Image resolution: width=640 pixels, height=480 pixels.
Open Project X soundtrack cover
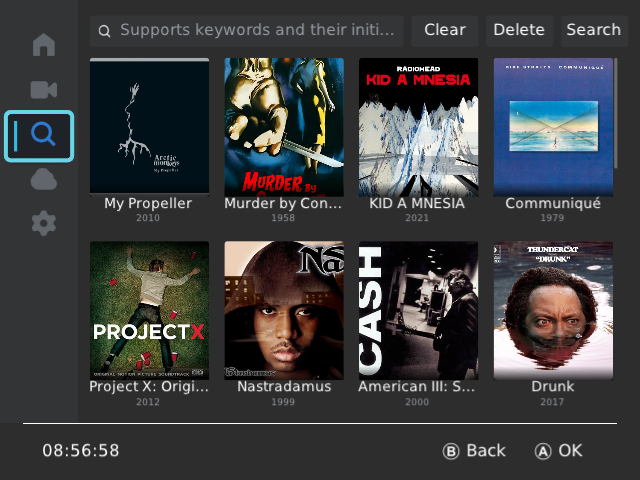pos(149,310)
